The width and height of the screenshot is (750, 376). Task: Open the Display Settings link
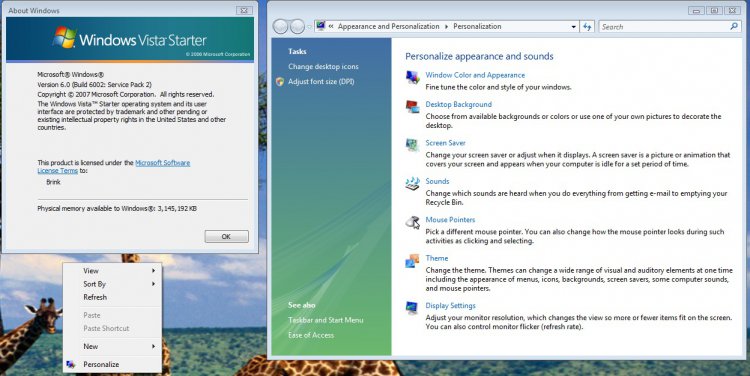450,306
